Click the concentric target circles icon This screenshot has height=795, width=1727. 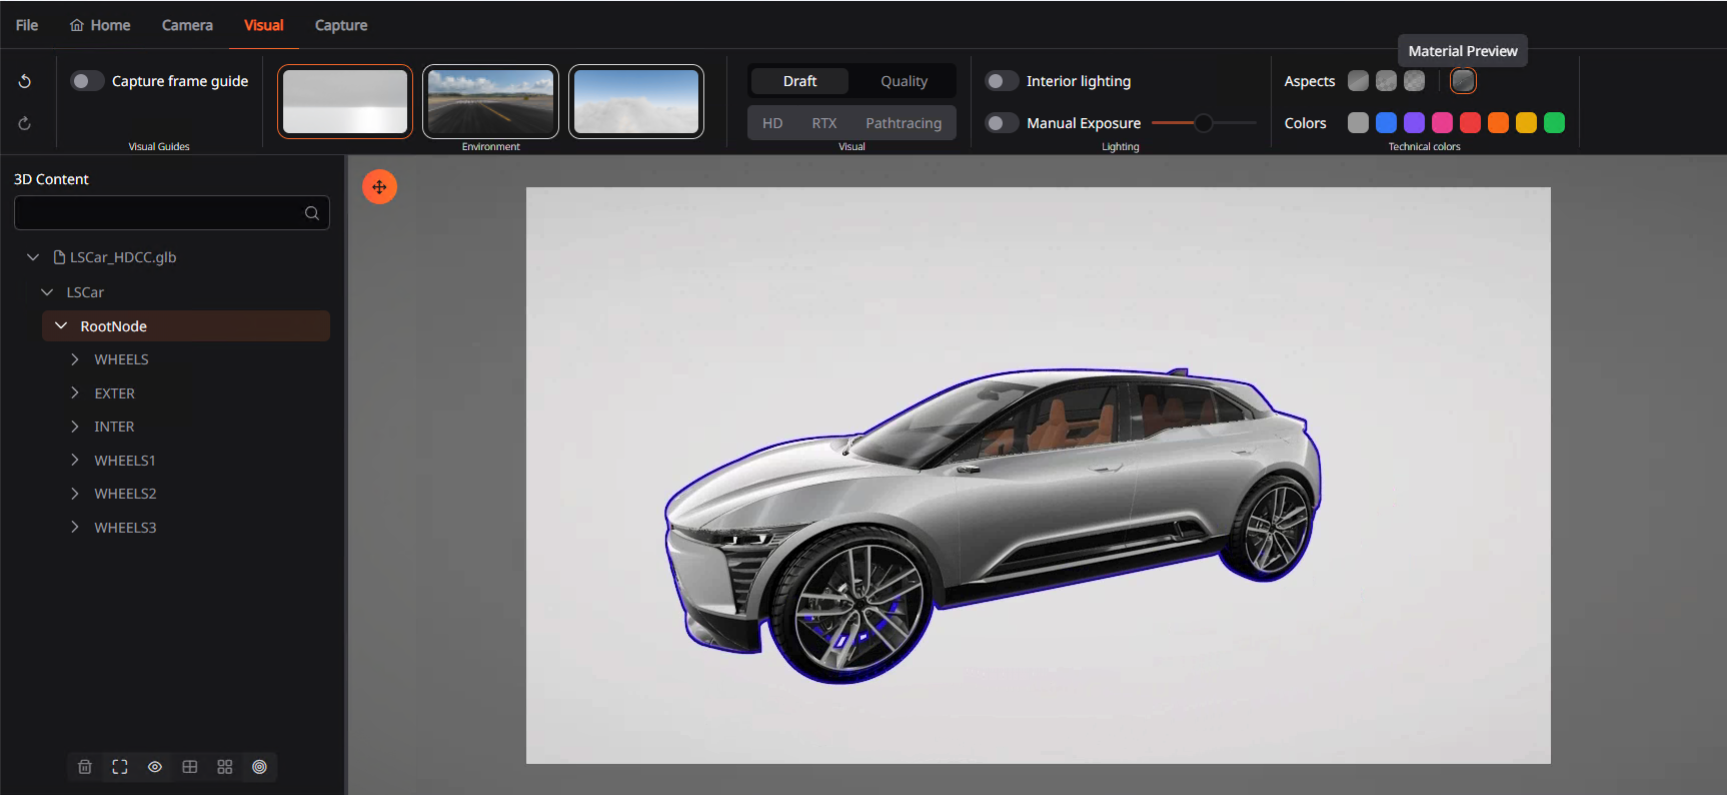(260, 767)
